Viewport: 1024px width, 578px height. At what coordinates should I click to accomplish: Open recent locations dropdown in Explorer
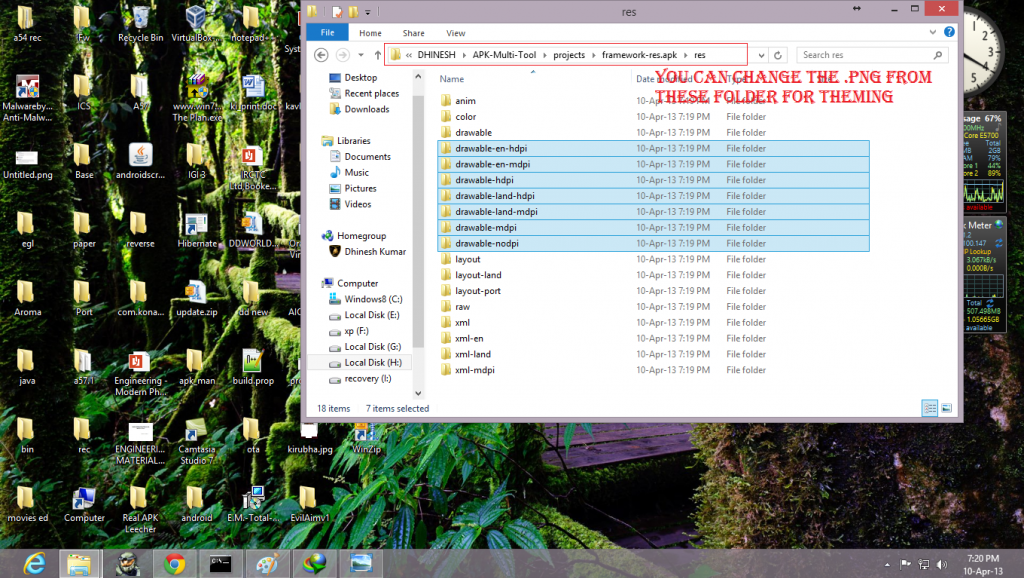click(x=360, y=55)
